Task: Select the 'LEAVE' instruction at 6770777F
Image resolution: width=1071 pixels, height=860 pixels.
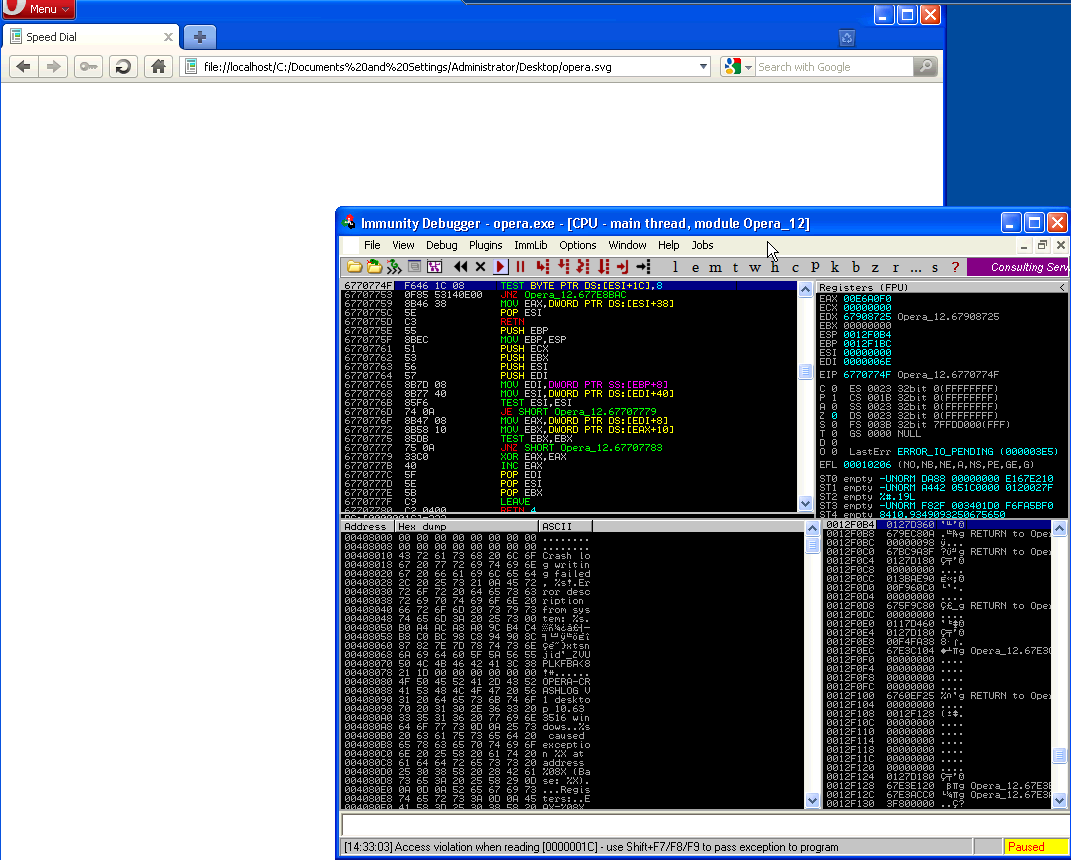Action: [515, 501]
